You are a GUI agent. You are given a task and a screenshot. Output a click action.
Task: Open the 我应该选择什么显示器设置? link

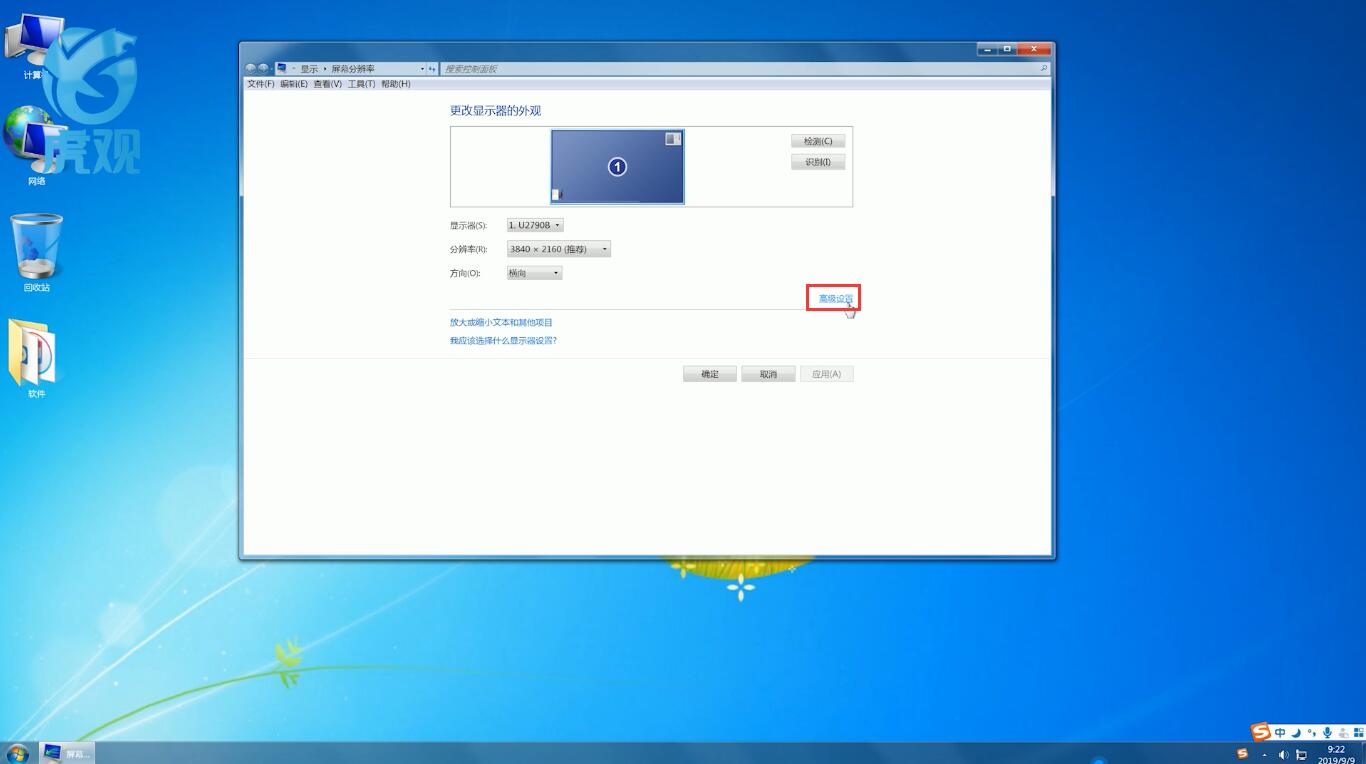(503, 341)
